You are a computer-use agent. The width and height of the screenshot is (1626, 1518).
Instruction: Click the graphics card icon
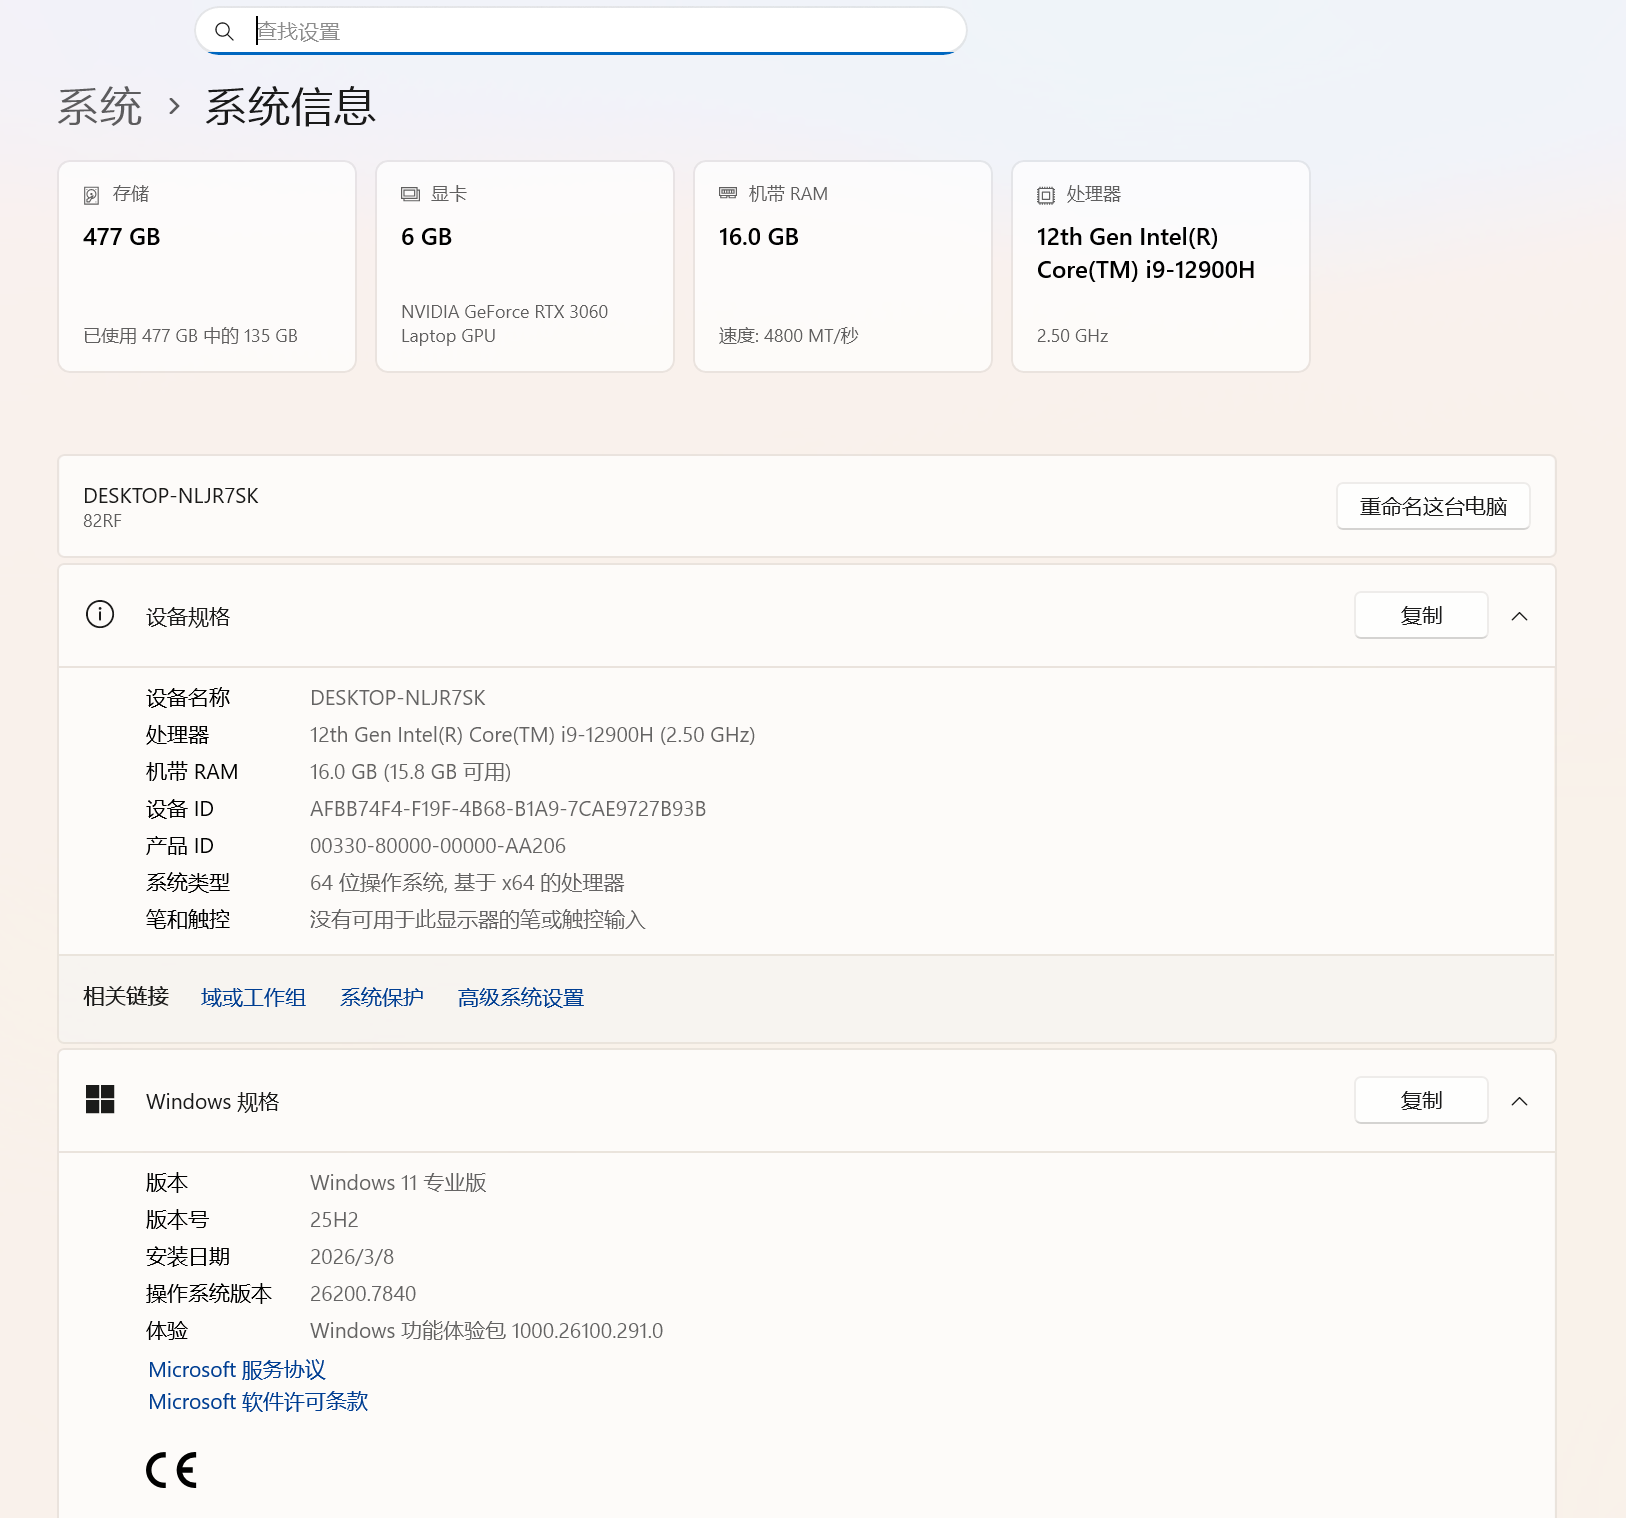pos(410,194)
